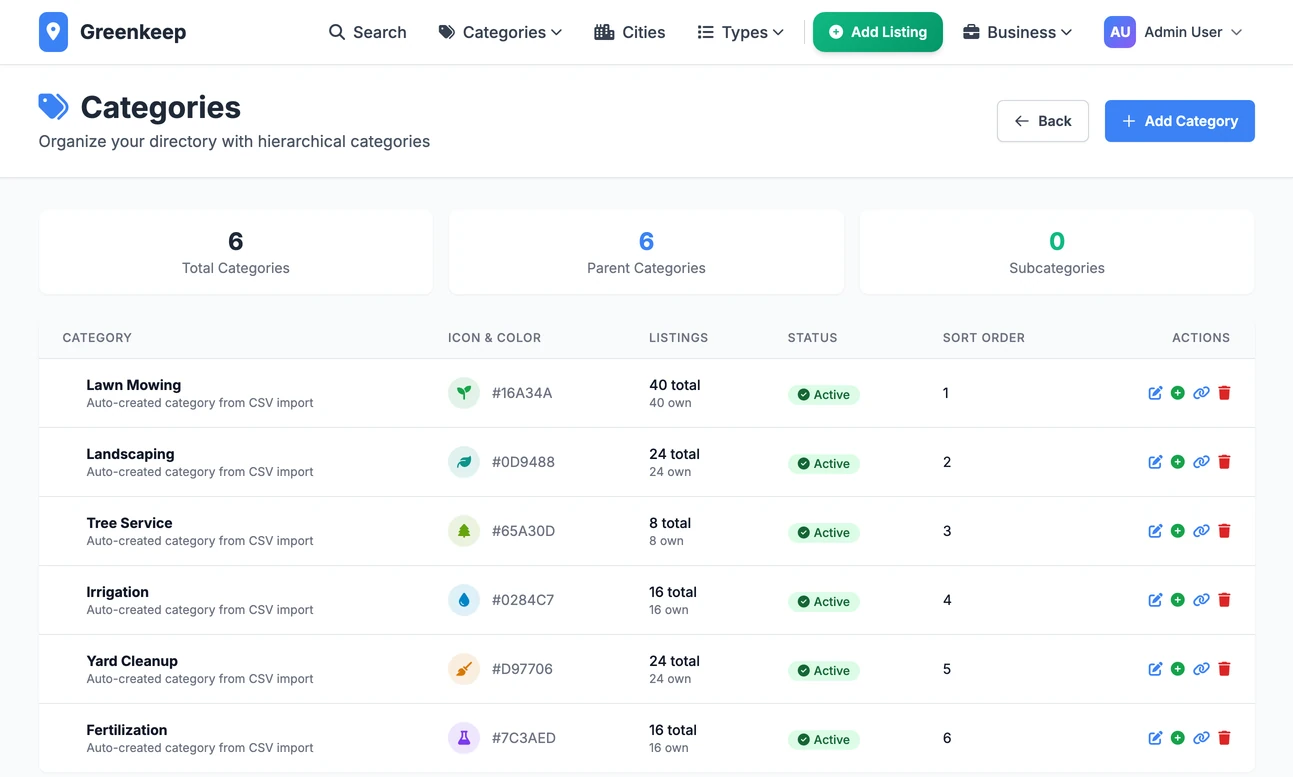The image size is (1293, 777).
Task: Click the Greenkeep map pin logo
Action: [x=53, y=32]
